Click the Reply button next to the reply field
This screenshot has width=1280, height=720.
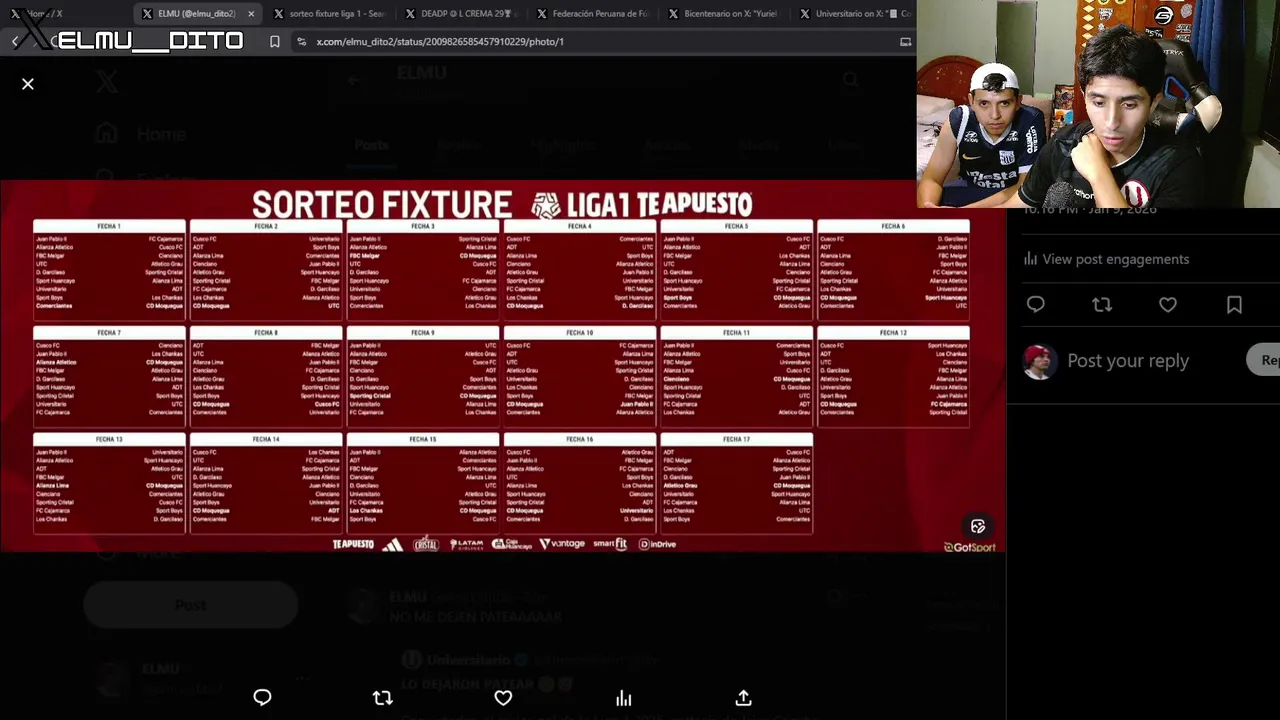(1265, 360)
